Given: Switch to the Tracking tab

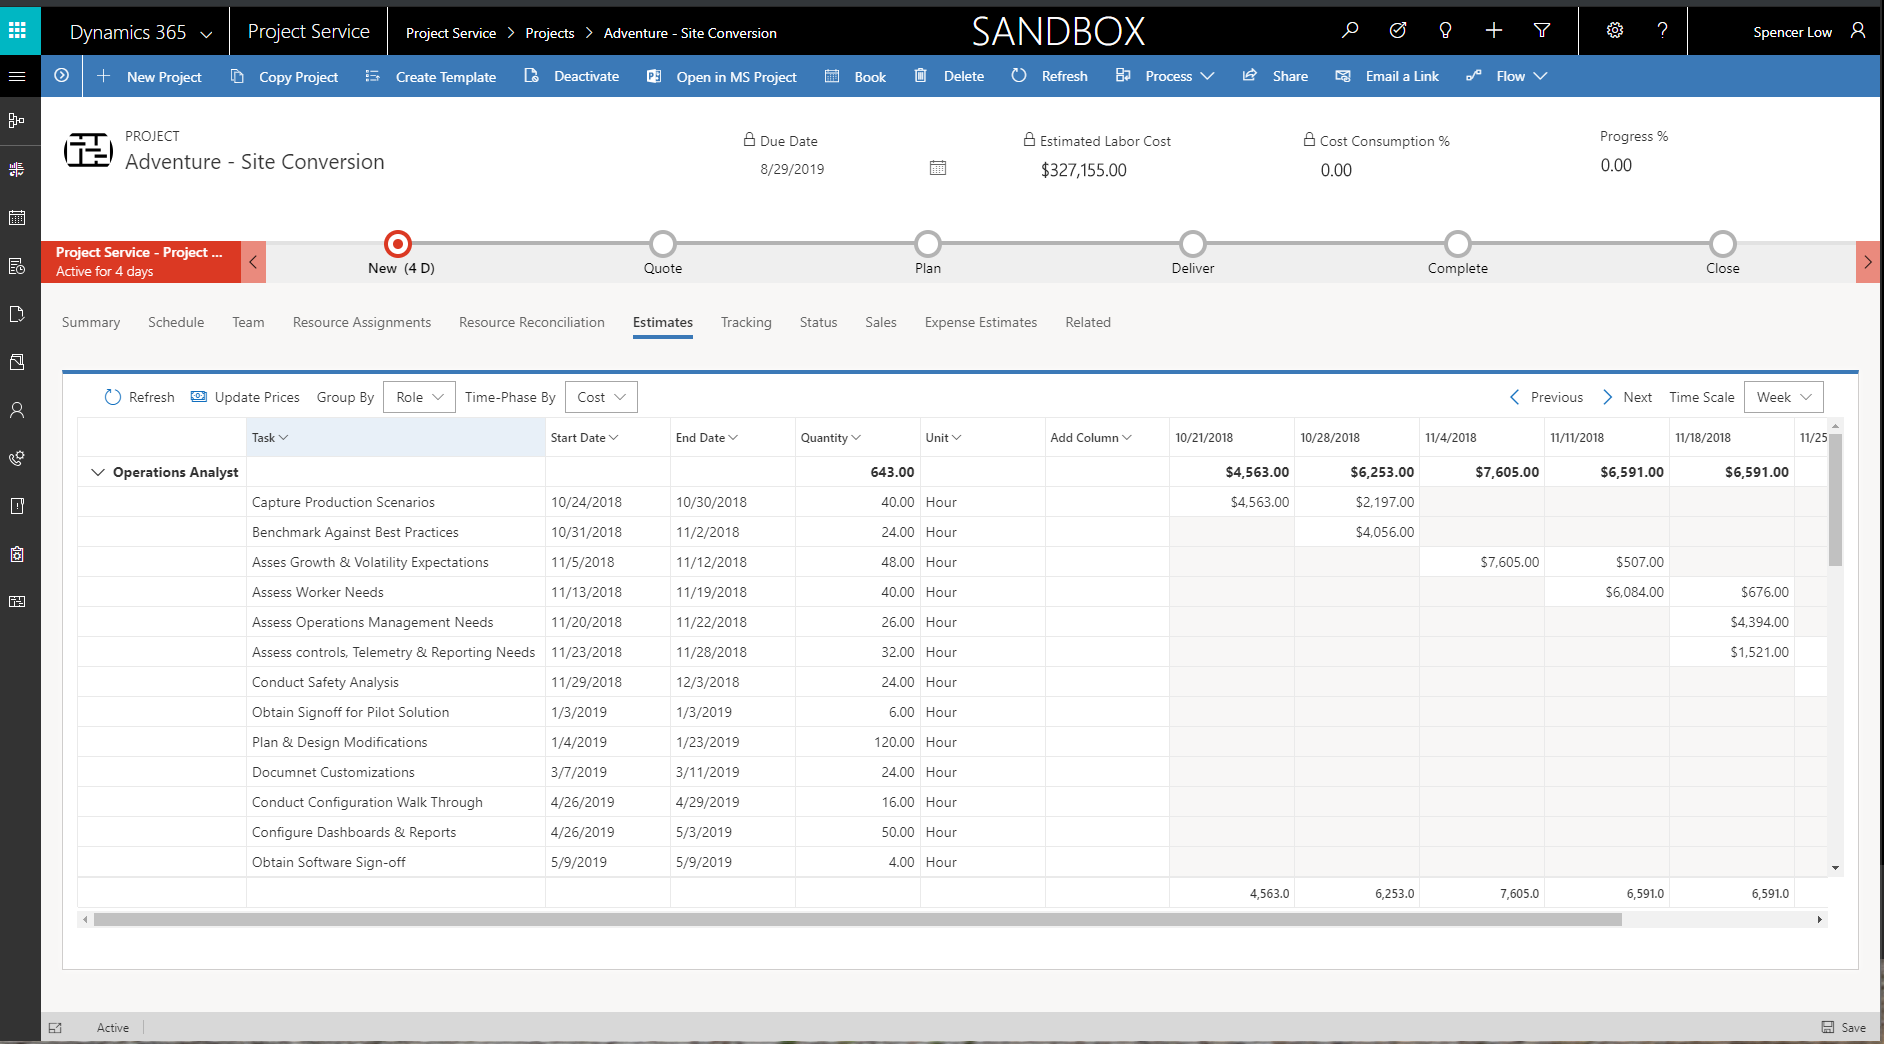Looking at the screenshot, I should [746, 322].
